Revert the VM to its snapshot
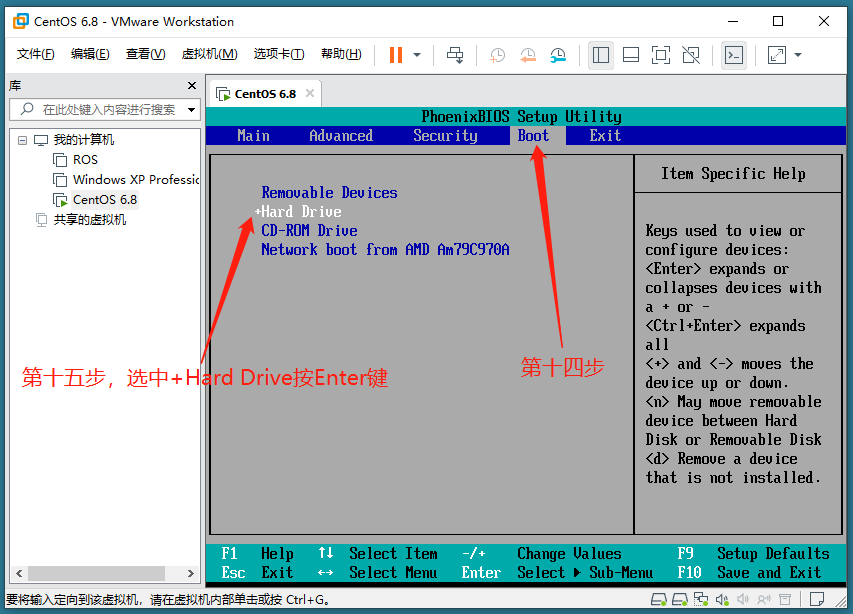The height and width of the screenshot is (614, 853). 527,56
